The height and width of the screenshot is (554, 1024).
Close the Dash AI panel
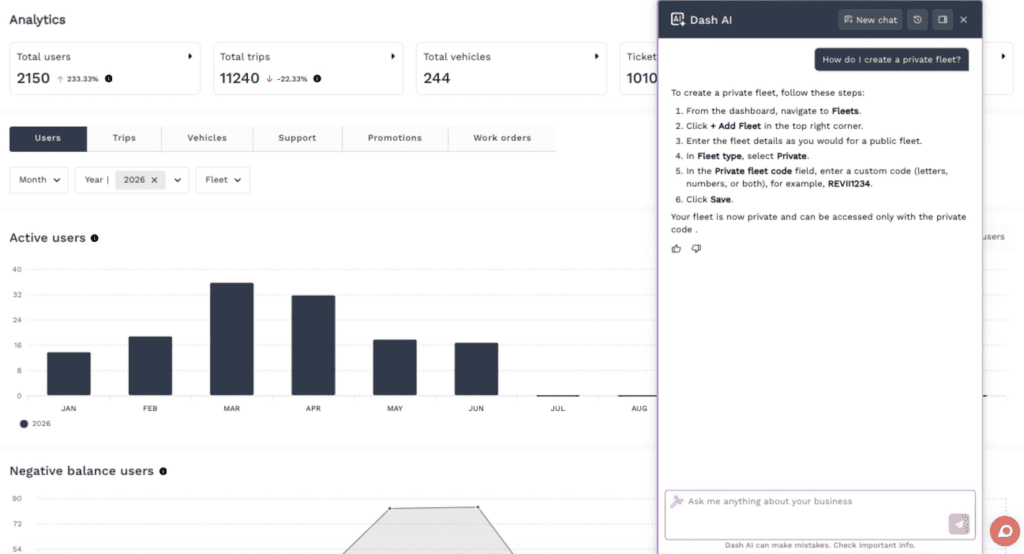click(x=963, y=20)
